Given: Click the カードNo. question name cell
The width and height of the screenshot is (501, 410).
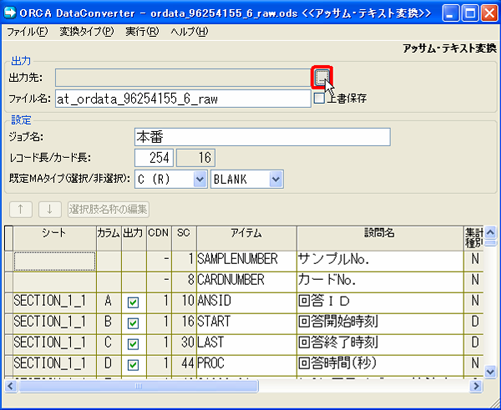Looking at the screenshot, I should [380, 282].
